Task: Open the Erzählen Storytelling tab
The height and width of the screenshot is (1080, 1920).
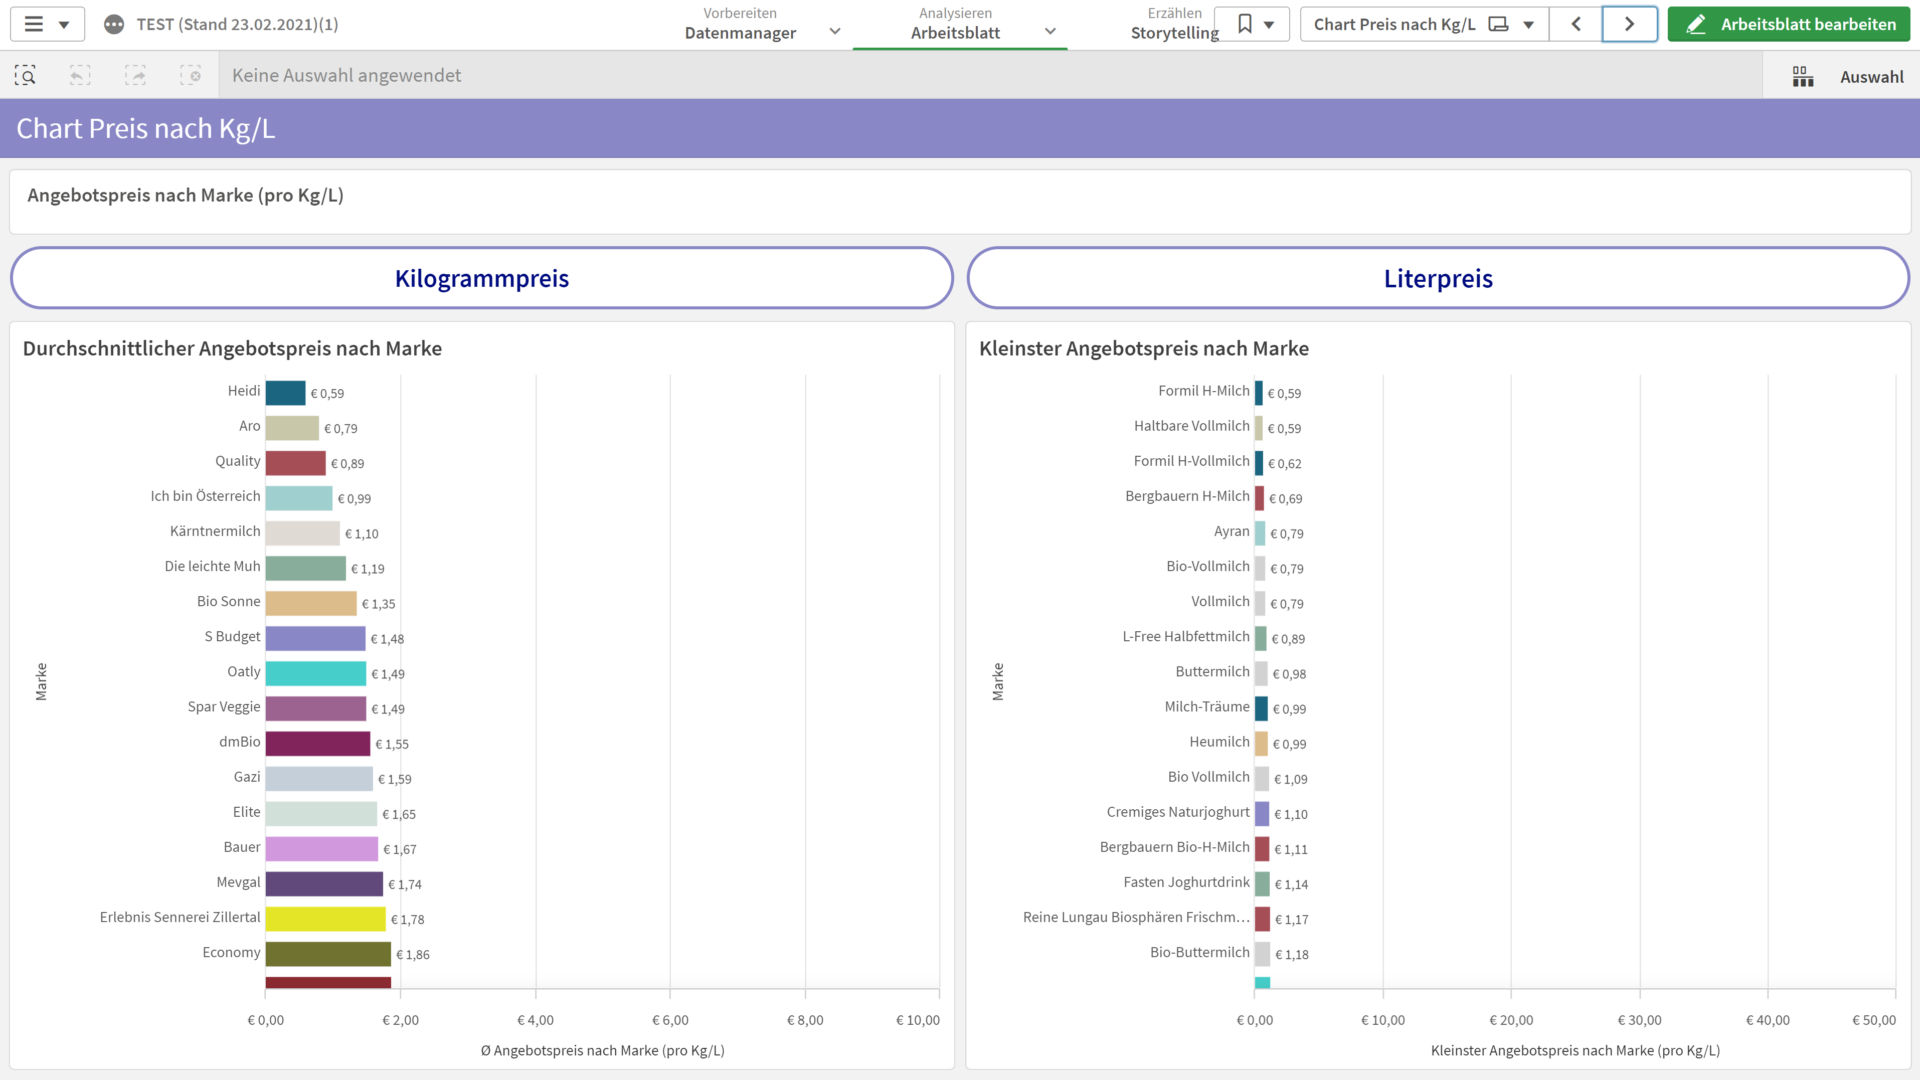Action: [1175, 24]
